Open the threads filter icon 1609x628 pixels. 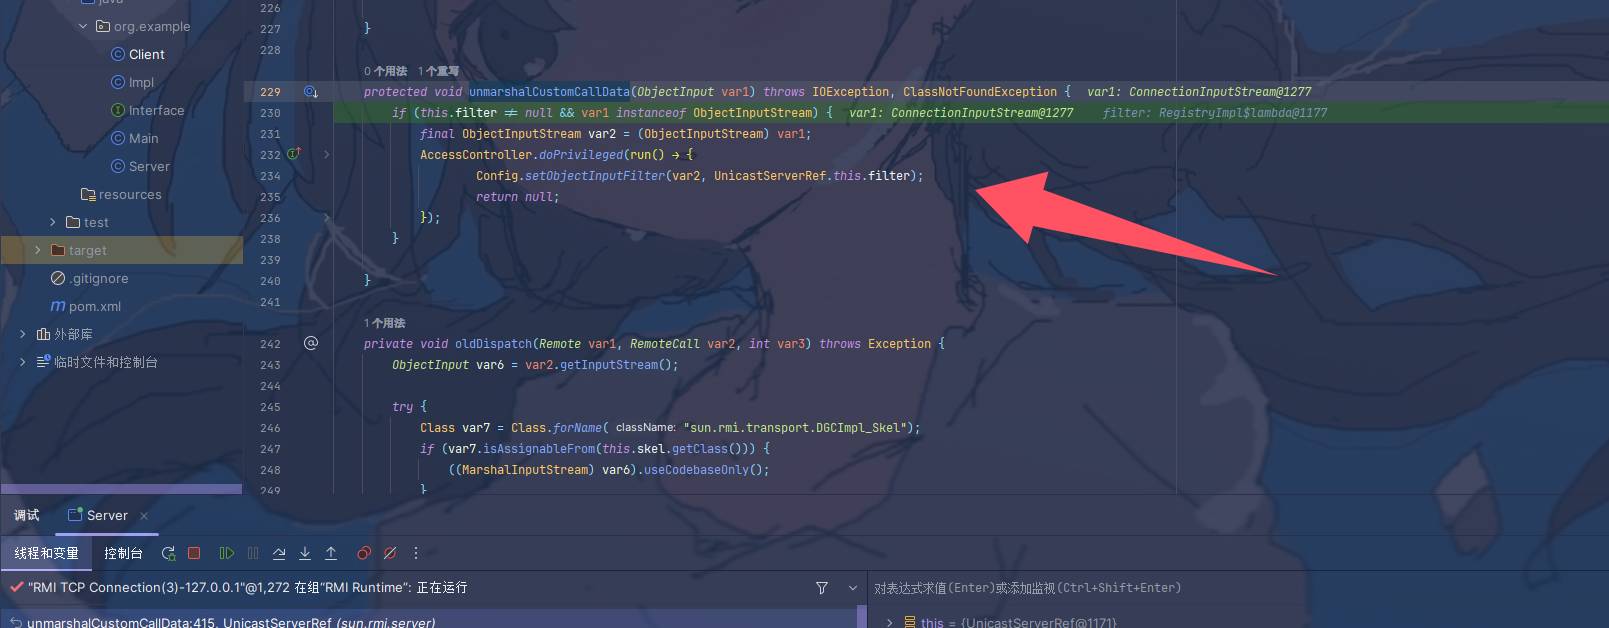pos(822,588)
